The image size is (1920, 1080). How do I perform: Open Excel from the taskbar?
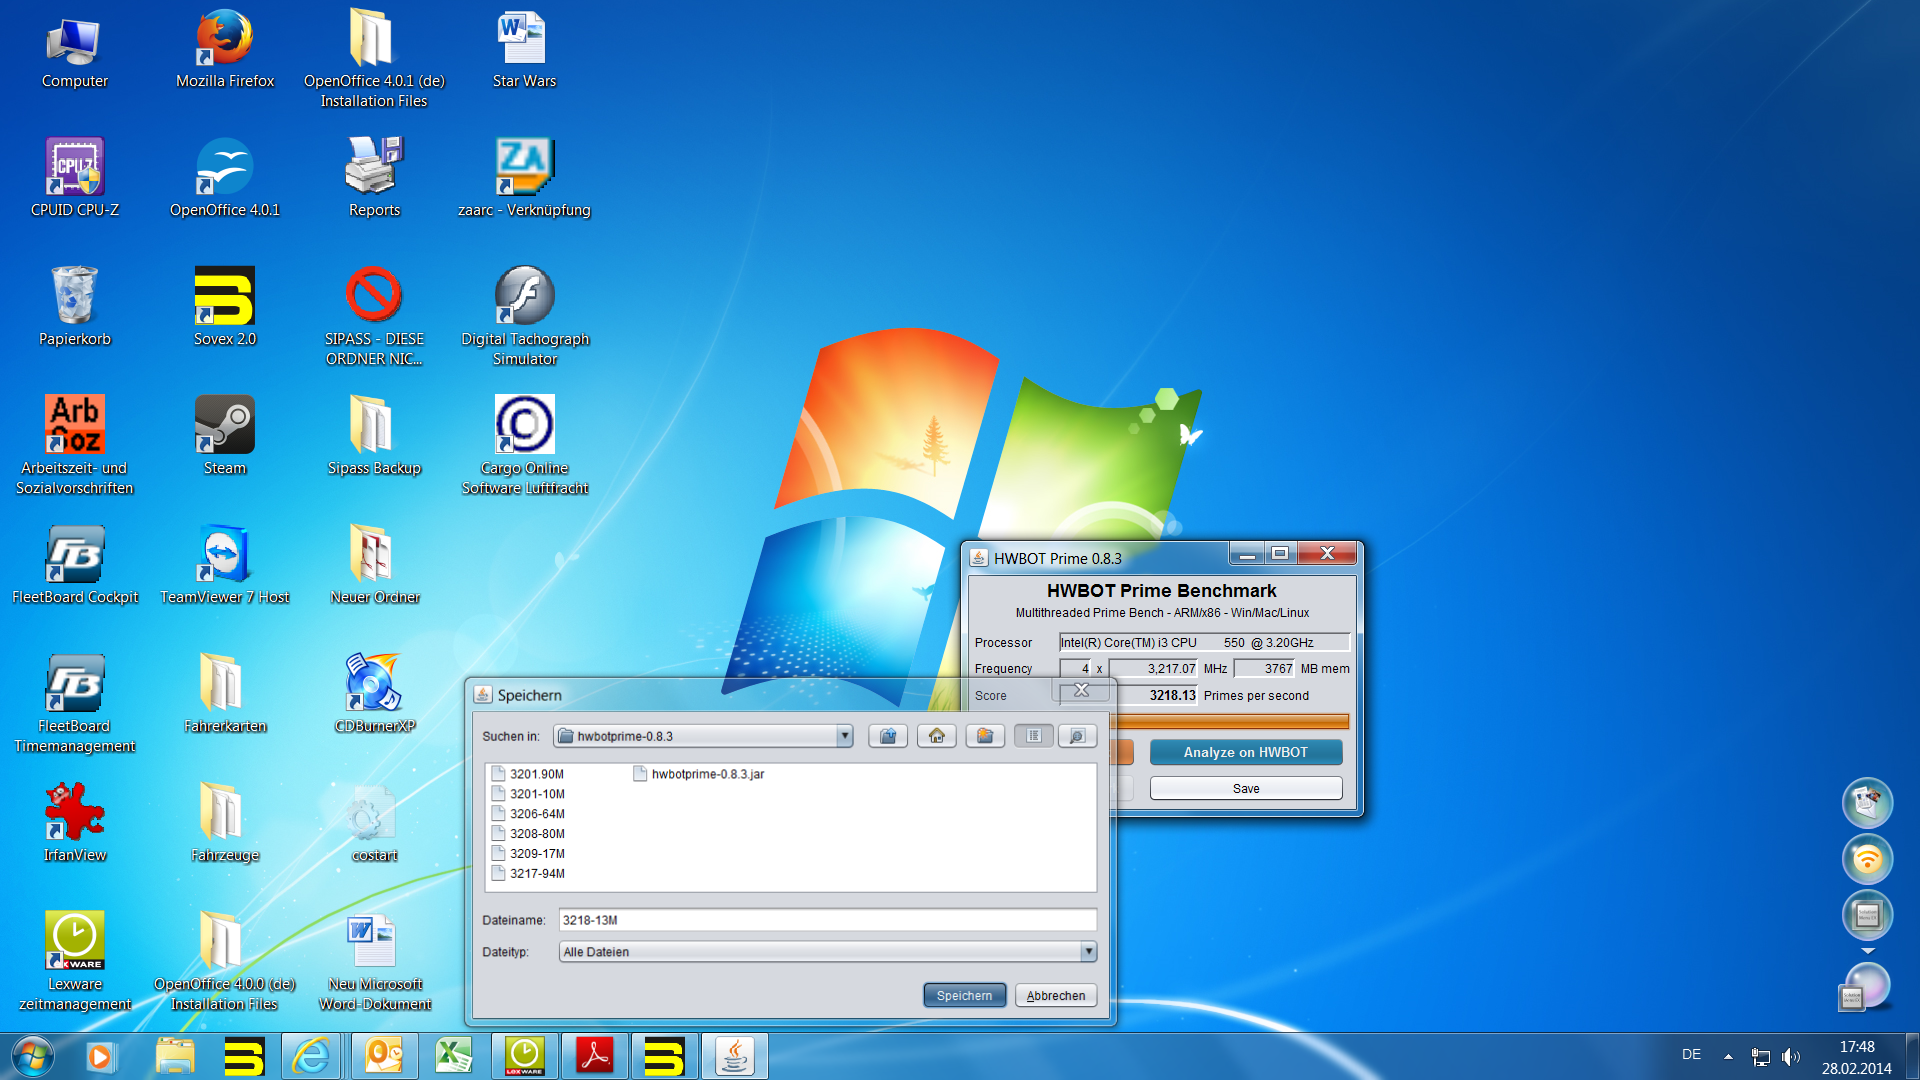pyautogui.click(x=453, y=1056)
